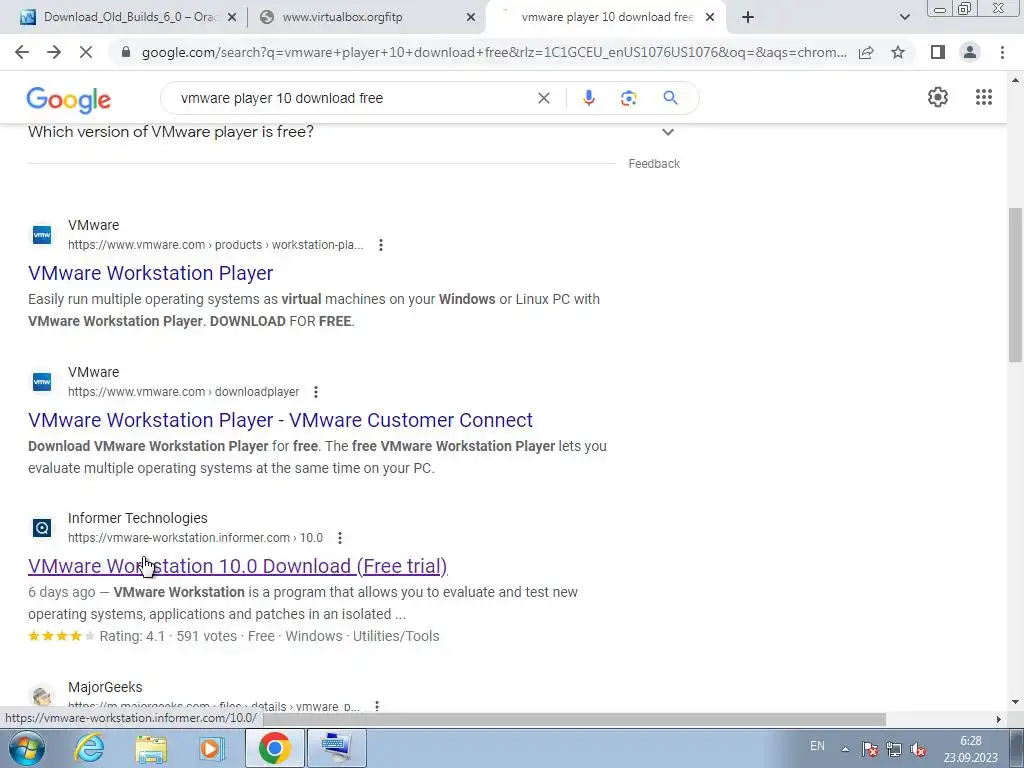The width and height of the screenshot is (1024, 768).
Task: Click the network tray icon
Action: (x=893, y=749)
